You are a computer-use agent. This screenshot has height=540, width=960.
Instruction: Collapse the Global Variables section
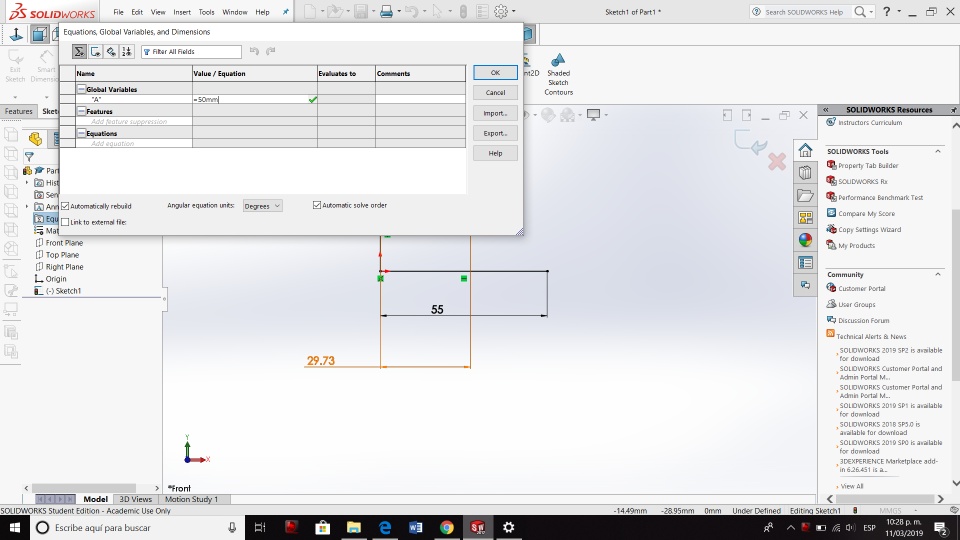point(81,89)
